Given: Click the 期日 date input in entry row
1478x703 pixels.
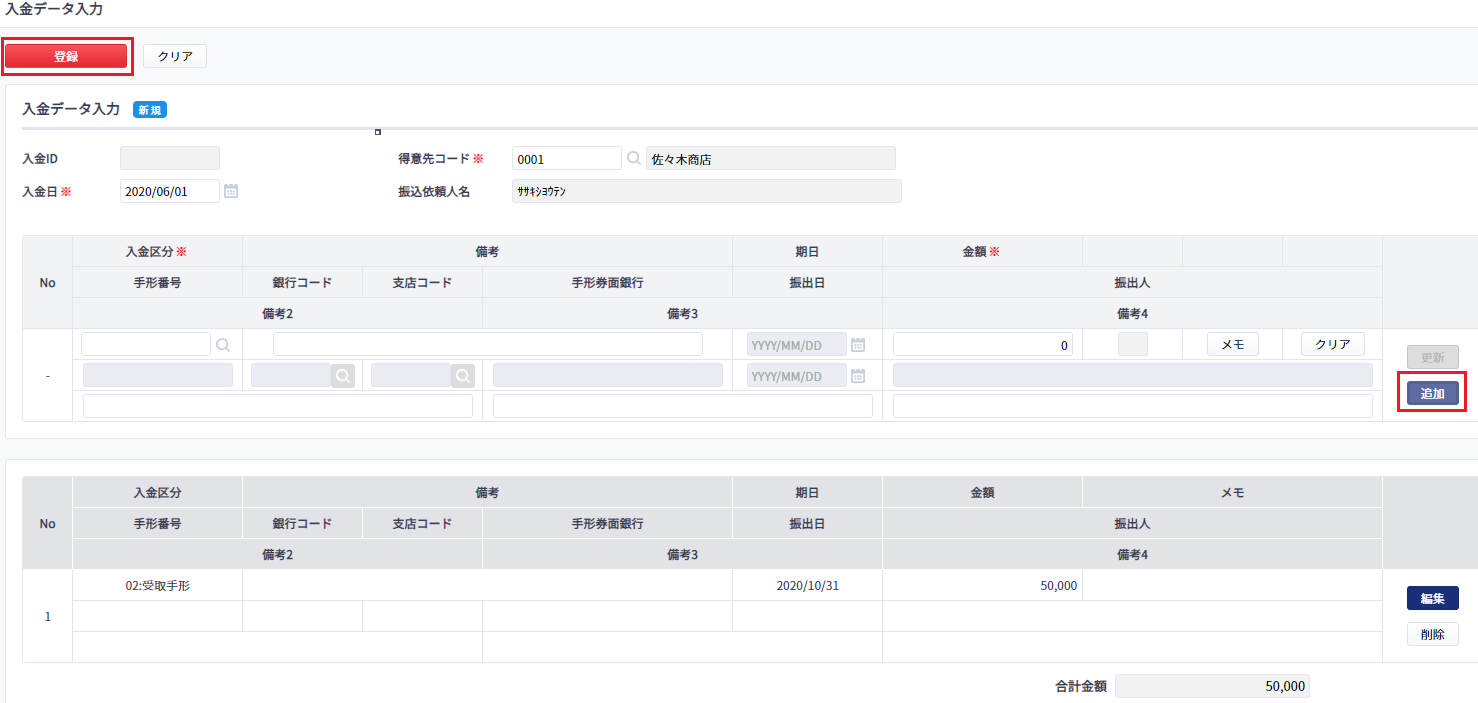Looking at the screenshot, I should coord(797,345).
